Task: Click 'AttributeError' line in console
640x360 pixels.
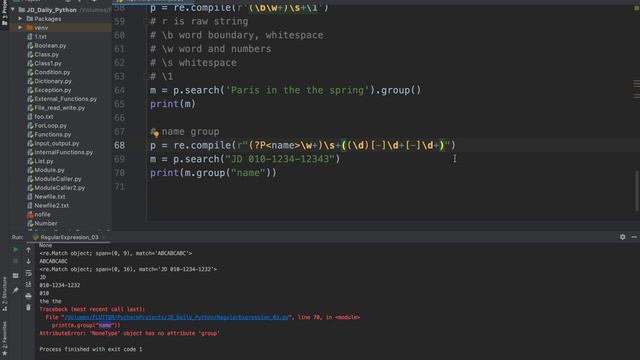Action: pyautogui.click(x=129, y=333)
